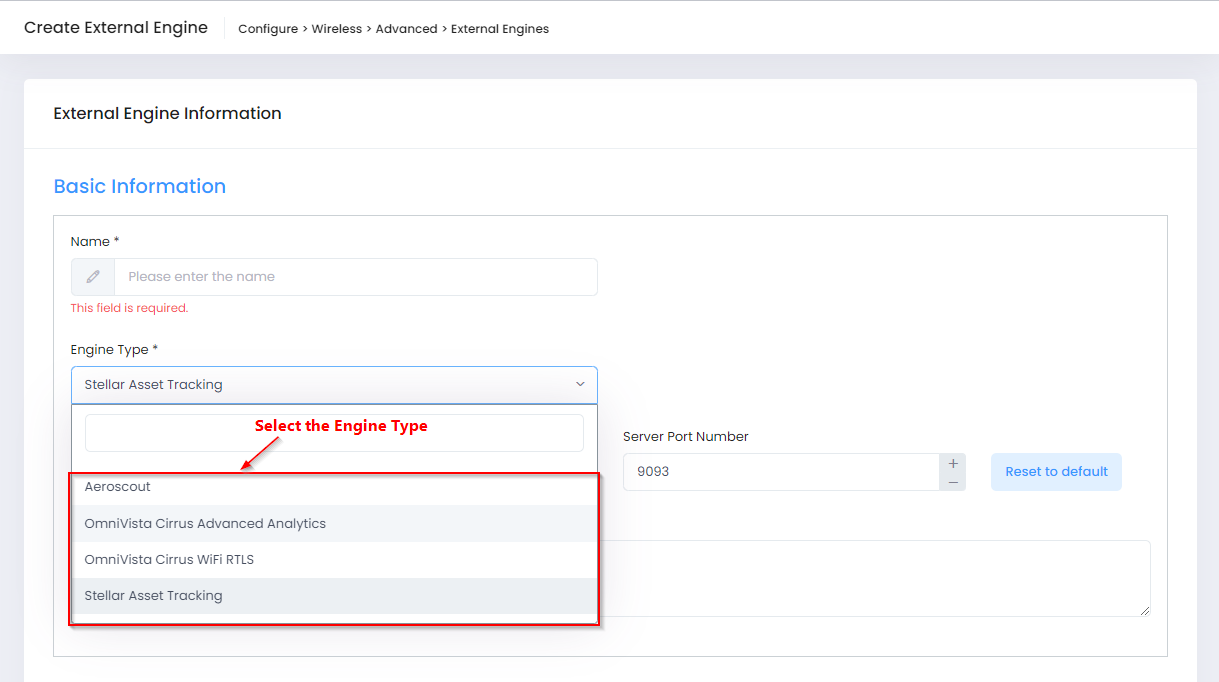
Task: Click the minus icon to decrease the port number
Action: (x=952, y=482)
